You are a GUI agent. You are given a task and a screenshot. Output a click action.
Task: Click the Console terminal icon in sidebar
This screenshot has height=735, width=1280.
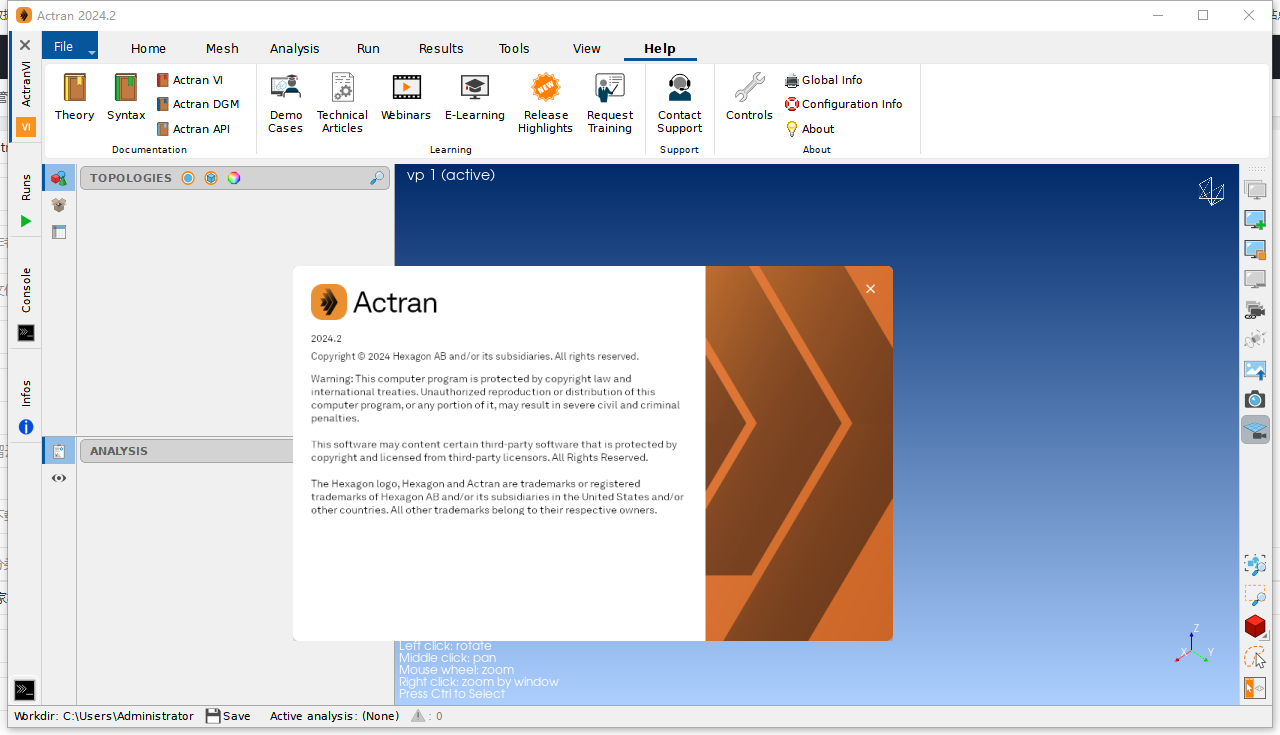click(x=26, y=333)
